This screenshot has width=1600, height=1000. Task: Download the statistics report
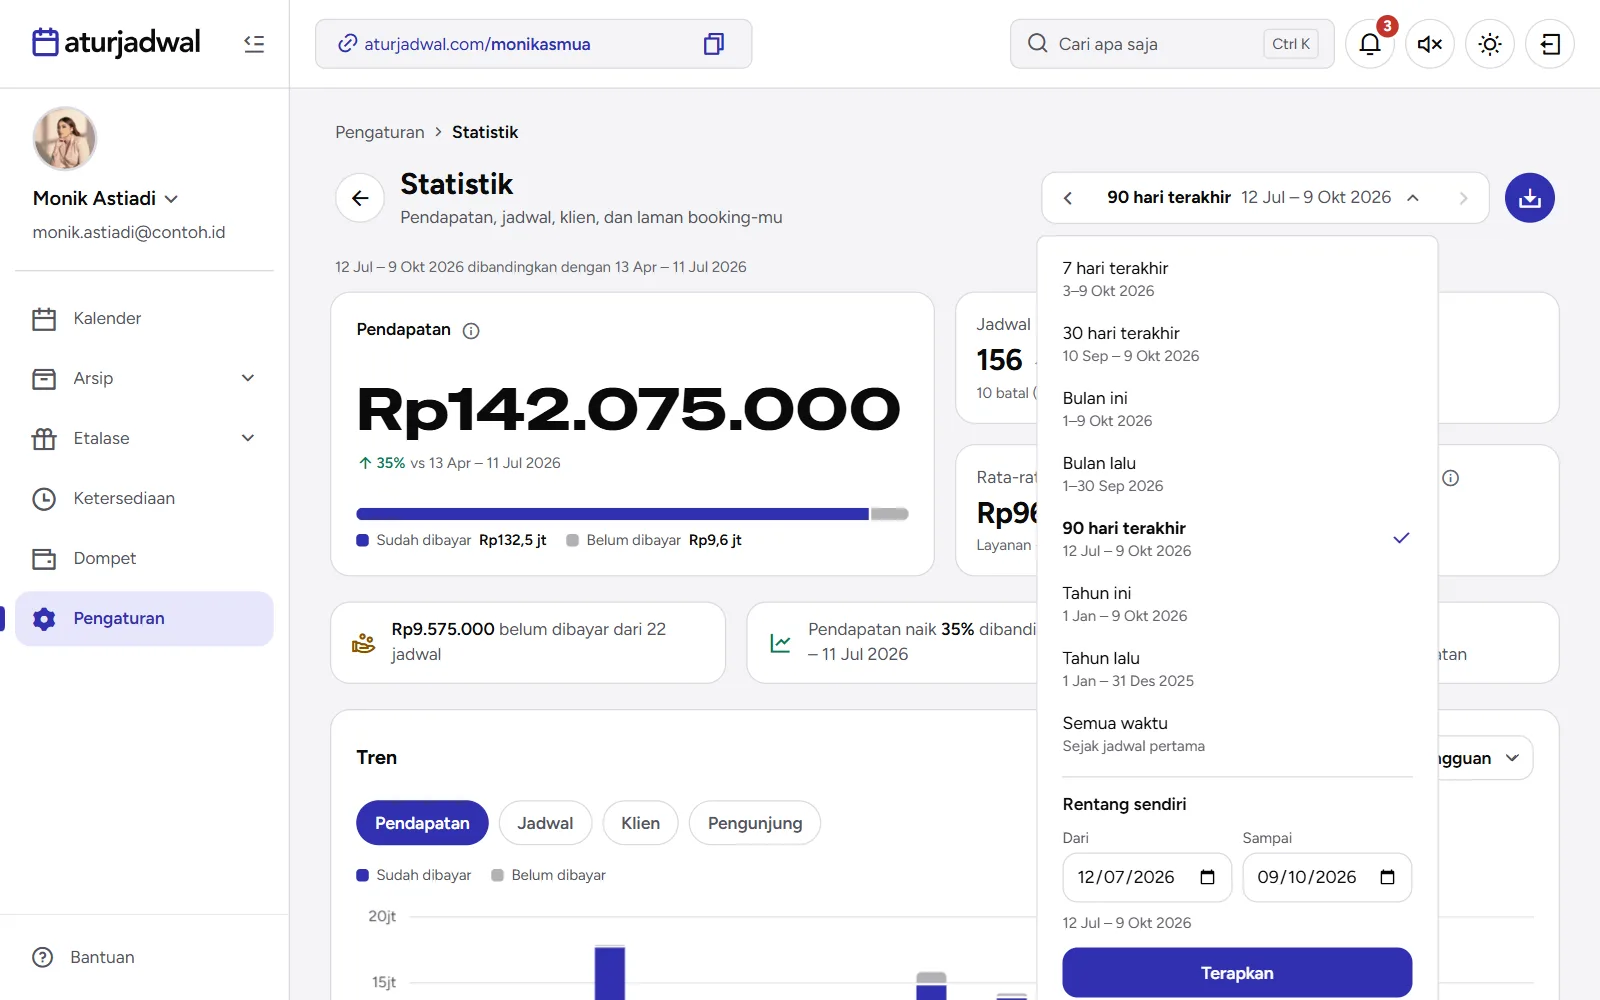tap(1530, 198)
